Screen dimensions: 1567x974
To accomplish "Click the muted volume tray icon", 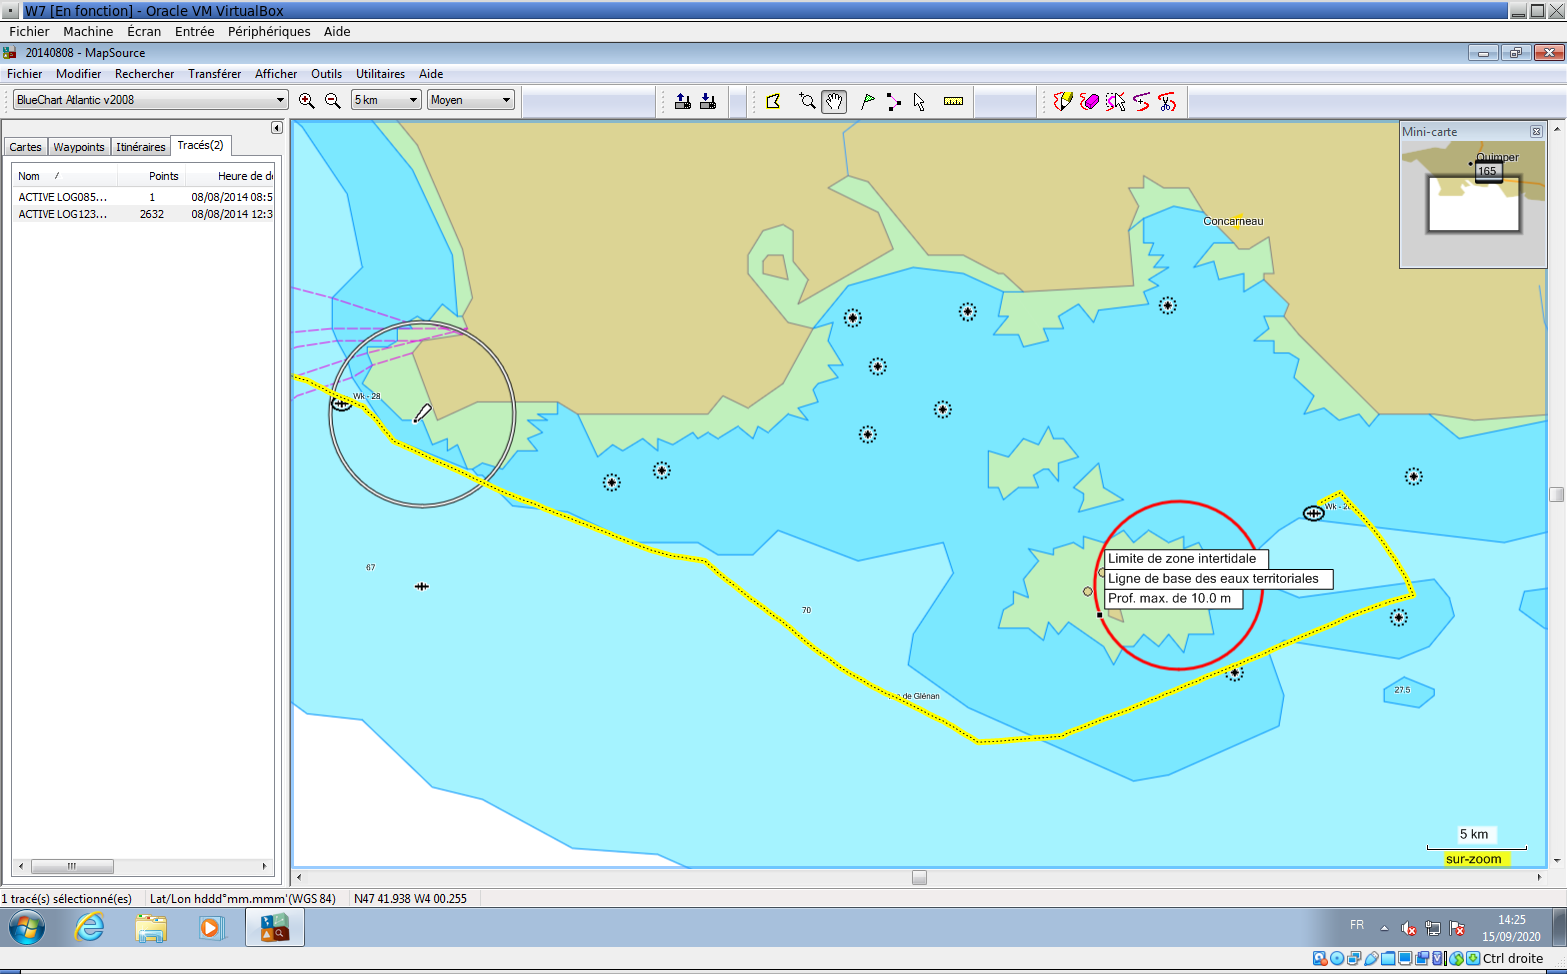I will tap(1408, 928).
